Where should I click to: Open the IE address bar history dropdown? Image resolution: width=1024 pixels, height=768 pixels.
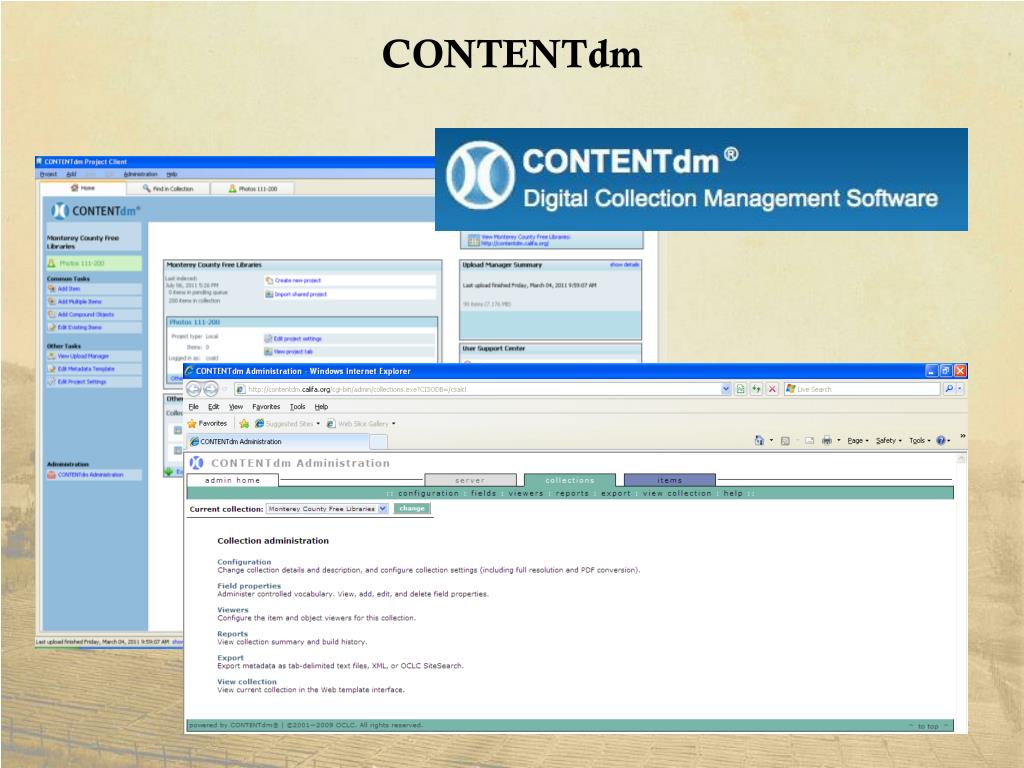click(726, 389)
